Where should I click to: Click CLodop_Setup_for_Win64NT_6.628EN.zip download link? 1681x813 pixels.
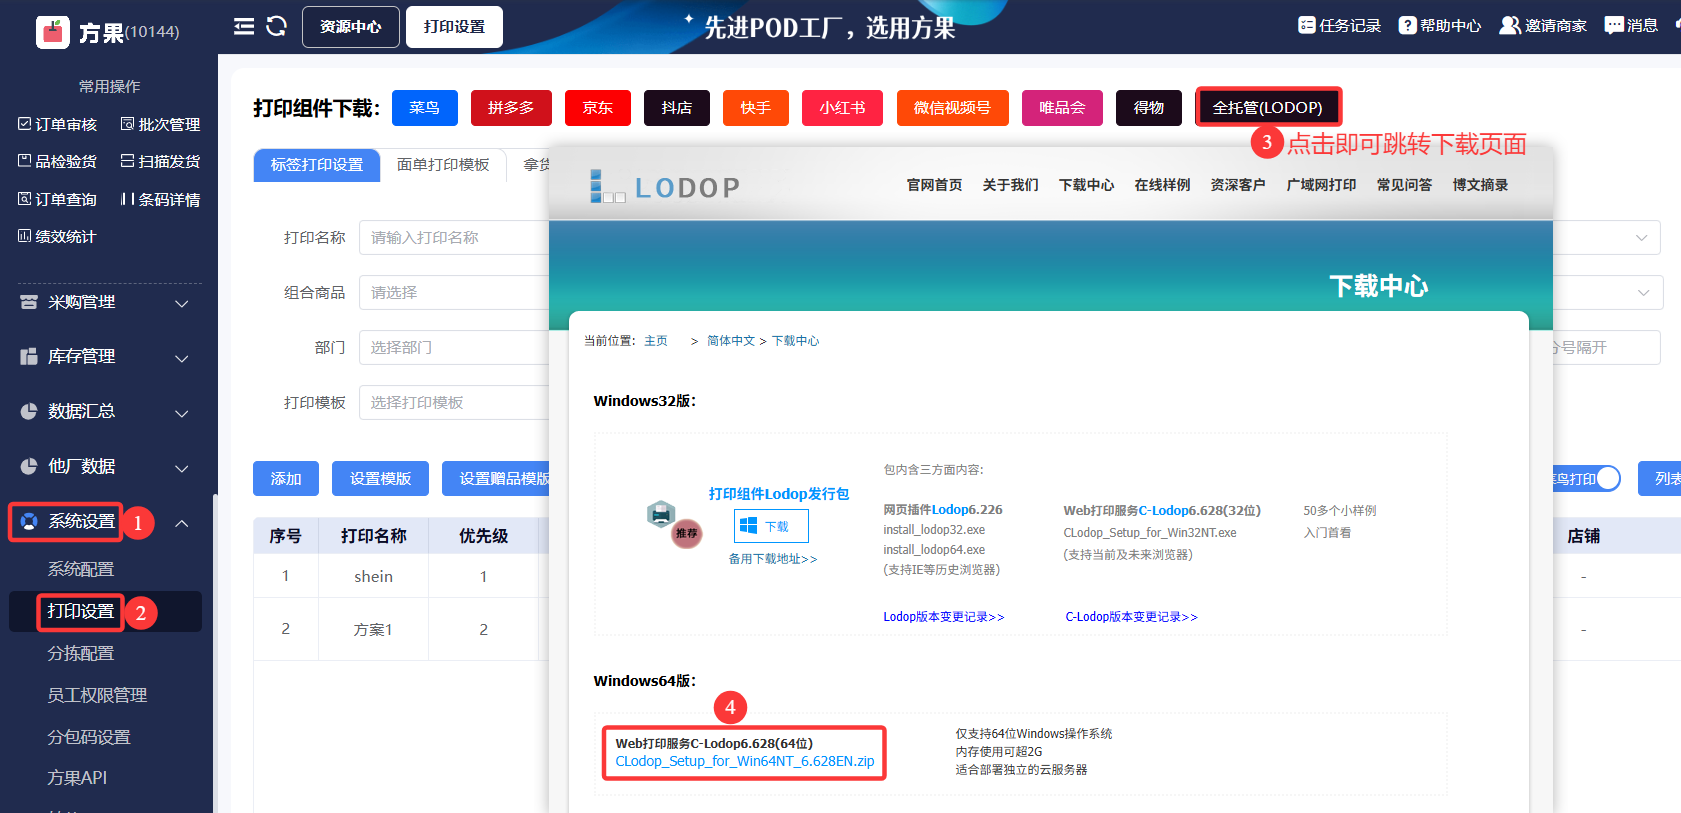(744, 762)
